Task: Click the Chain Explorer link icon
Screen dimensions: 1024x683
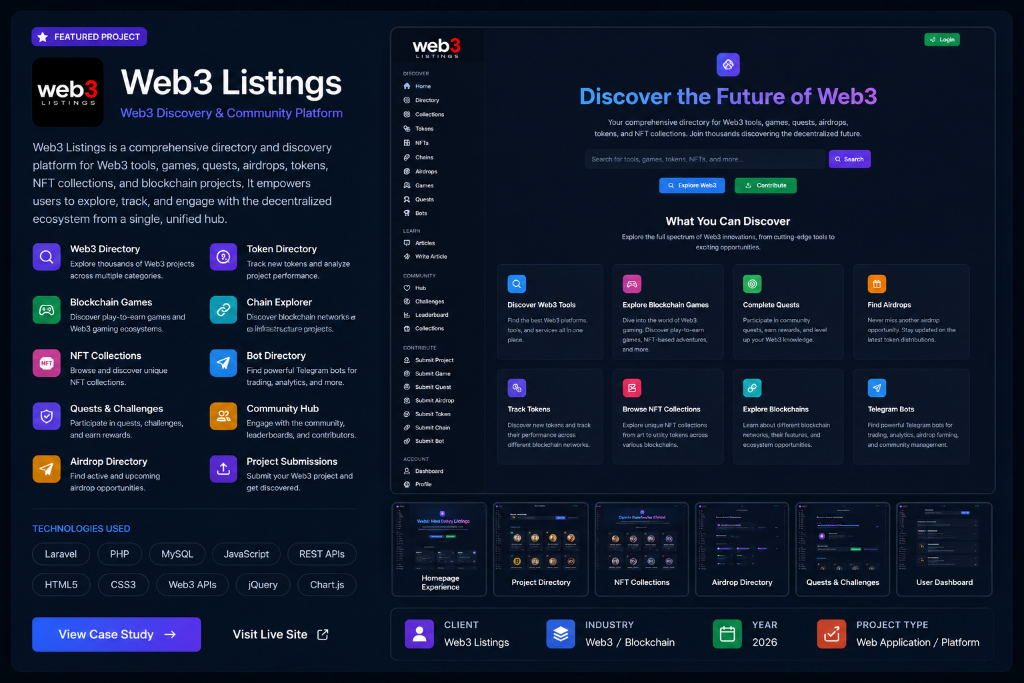Action: (x=223, y=310)
